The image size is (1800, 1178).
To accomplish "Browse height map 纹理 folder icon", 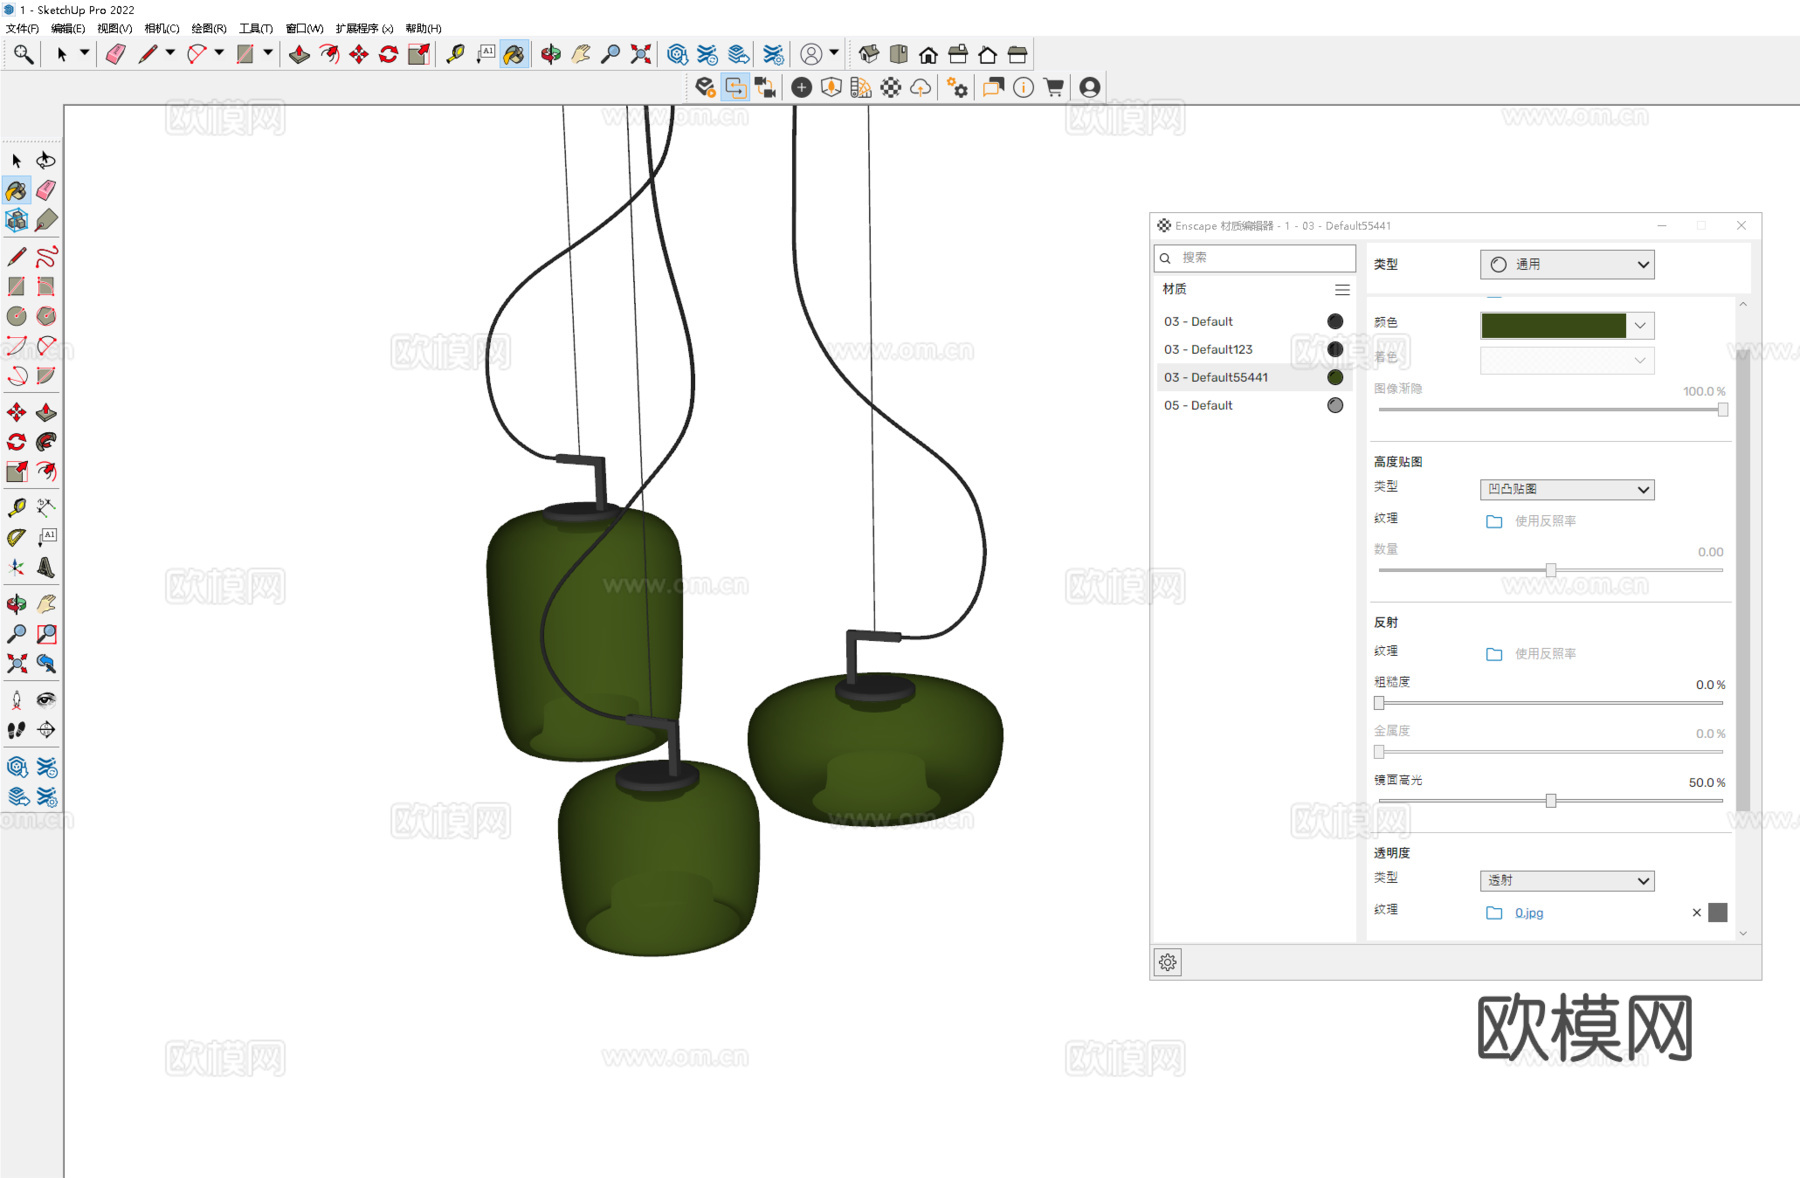I will pyautogui.click(x=1494, y=521).
